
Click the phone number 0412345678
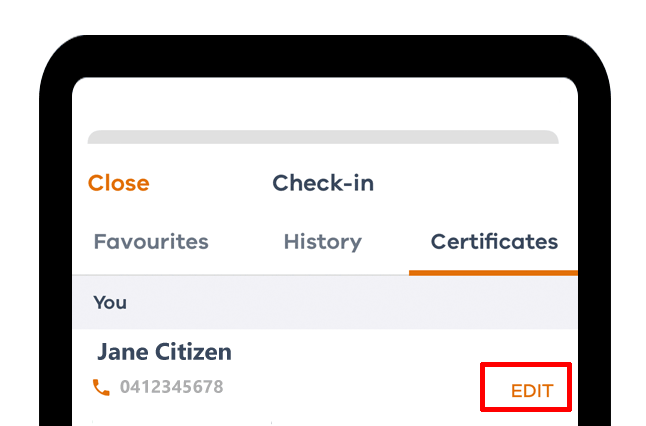coord(172,387)
